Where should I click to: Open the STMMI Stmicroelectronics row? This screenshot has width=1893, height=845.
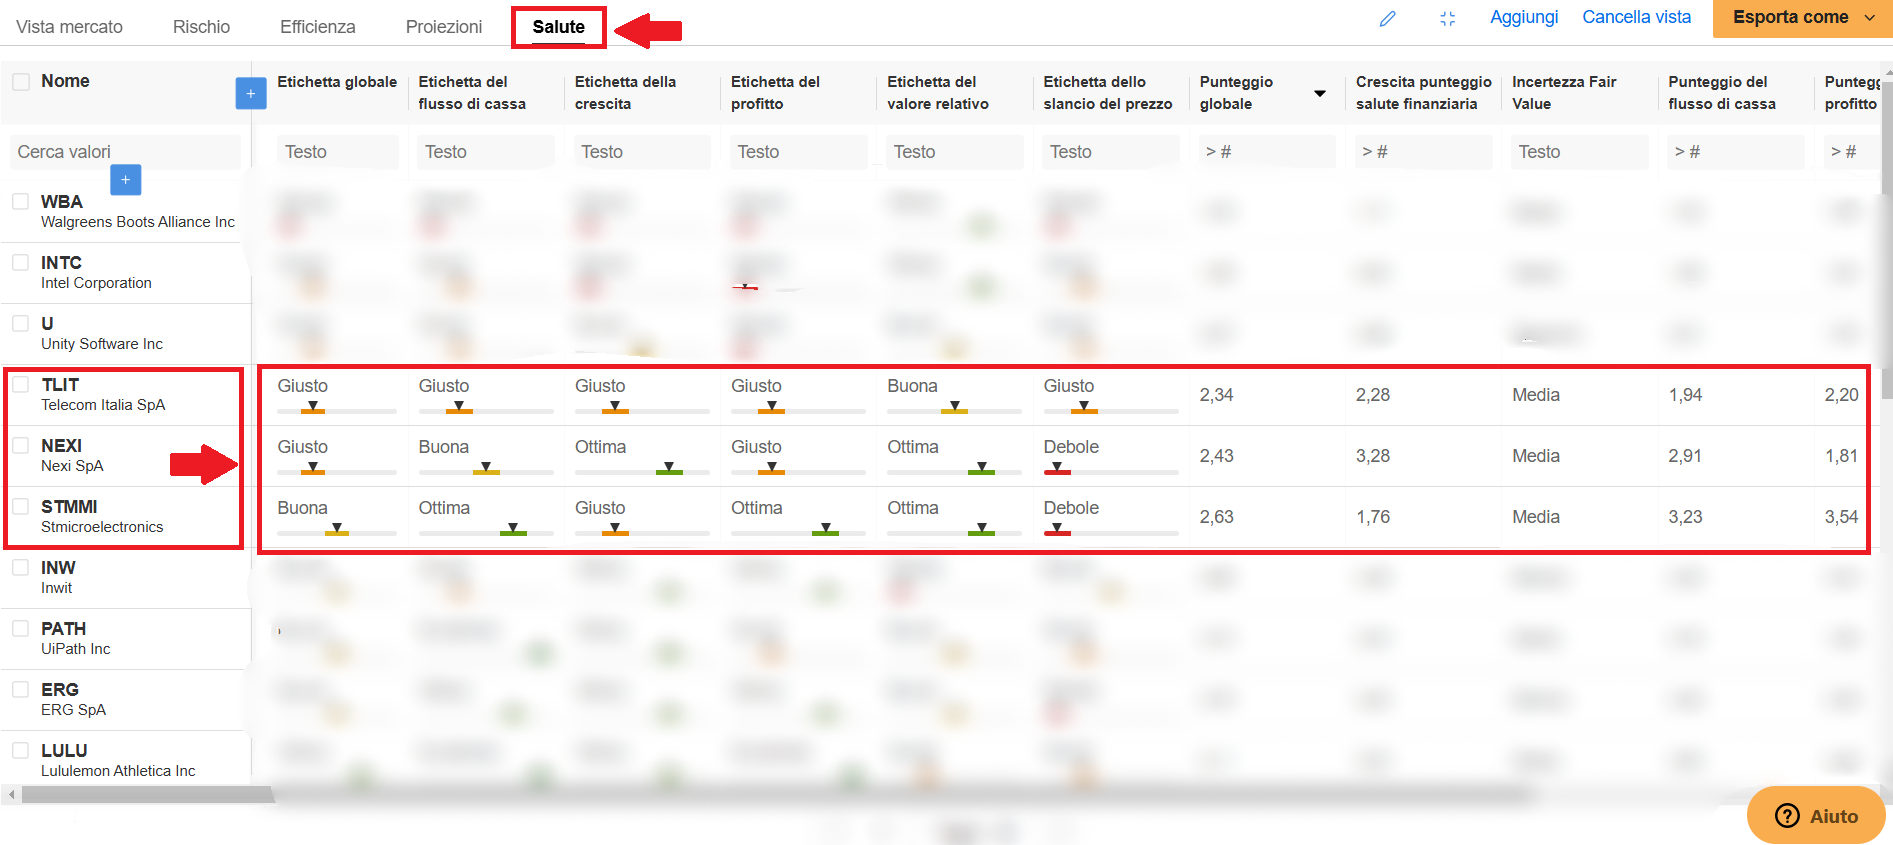tap(102, 517)
